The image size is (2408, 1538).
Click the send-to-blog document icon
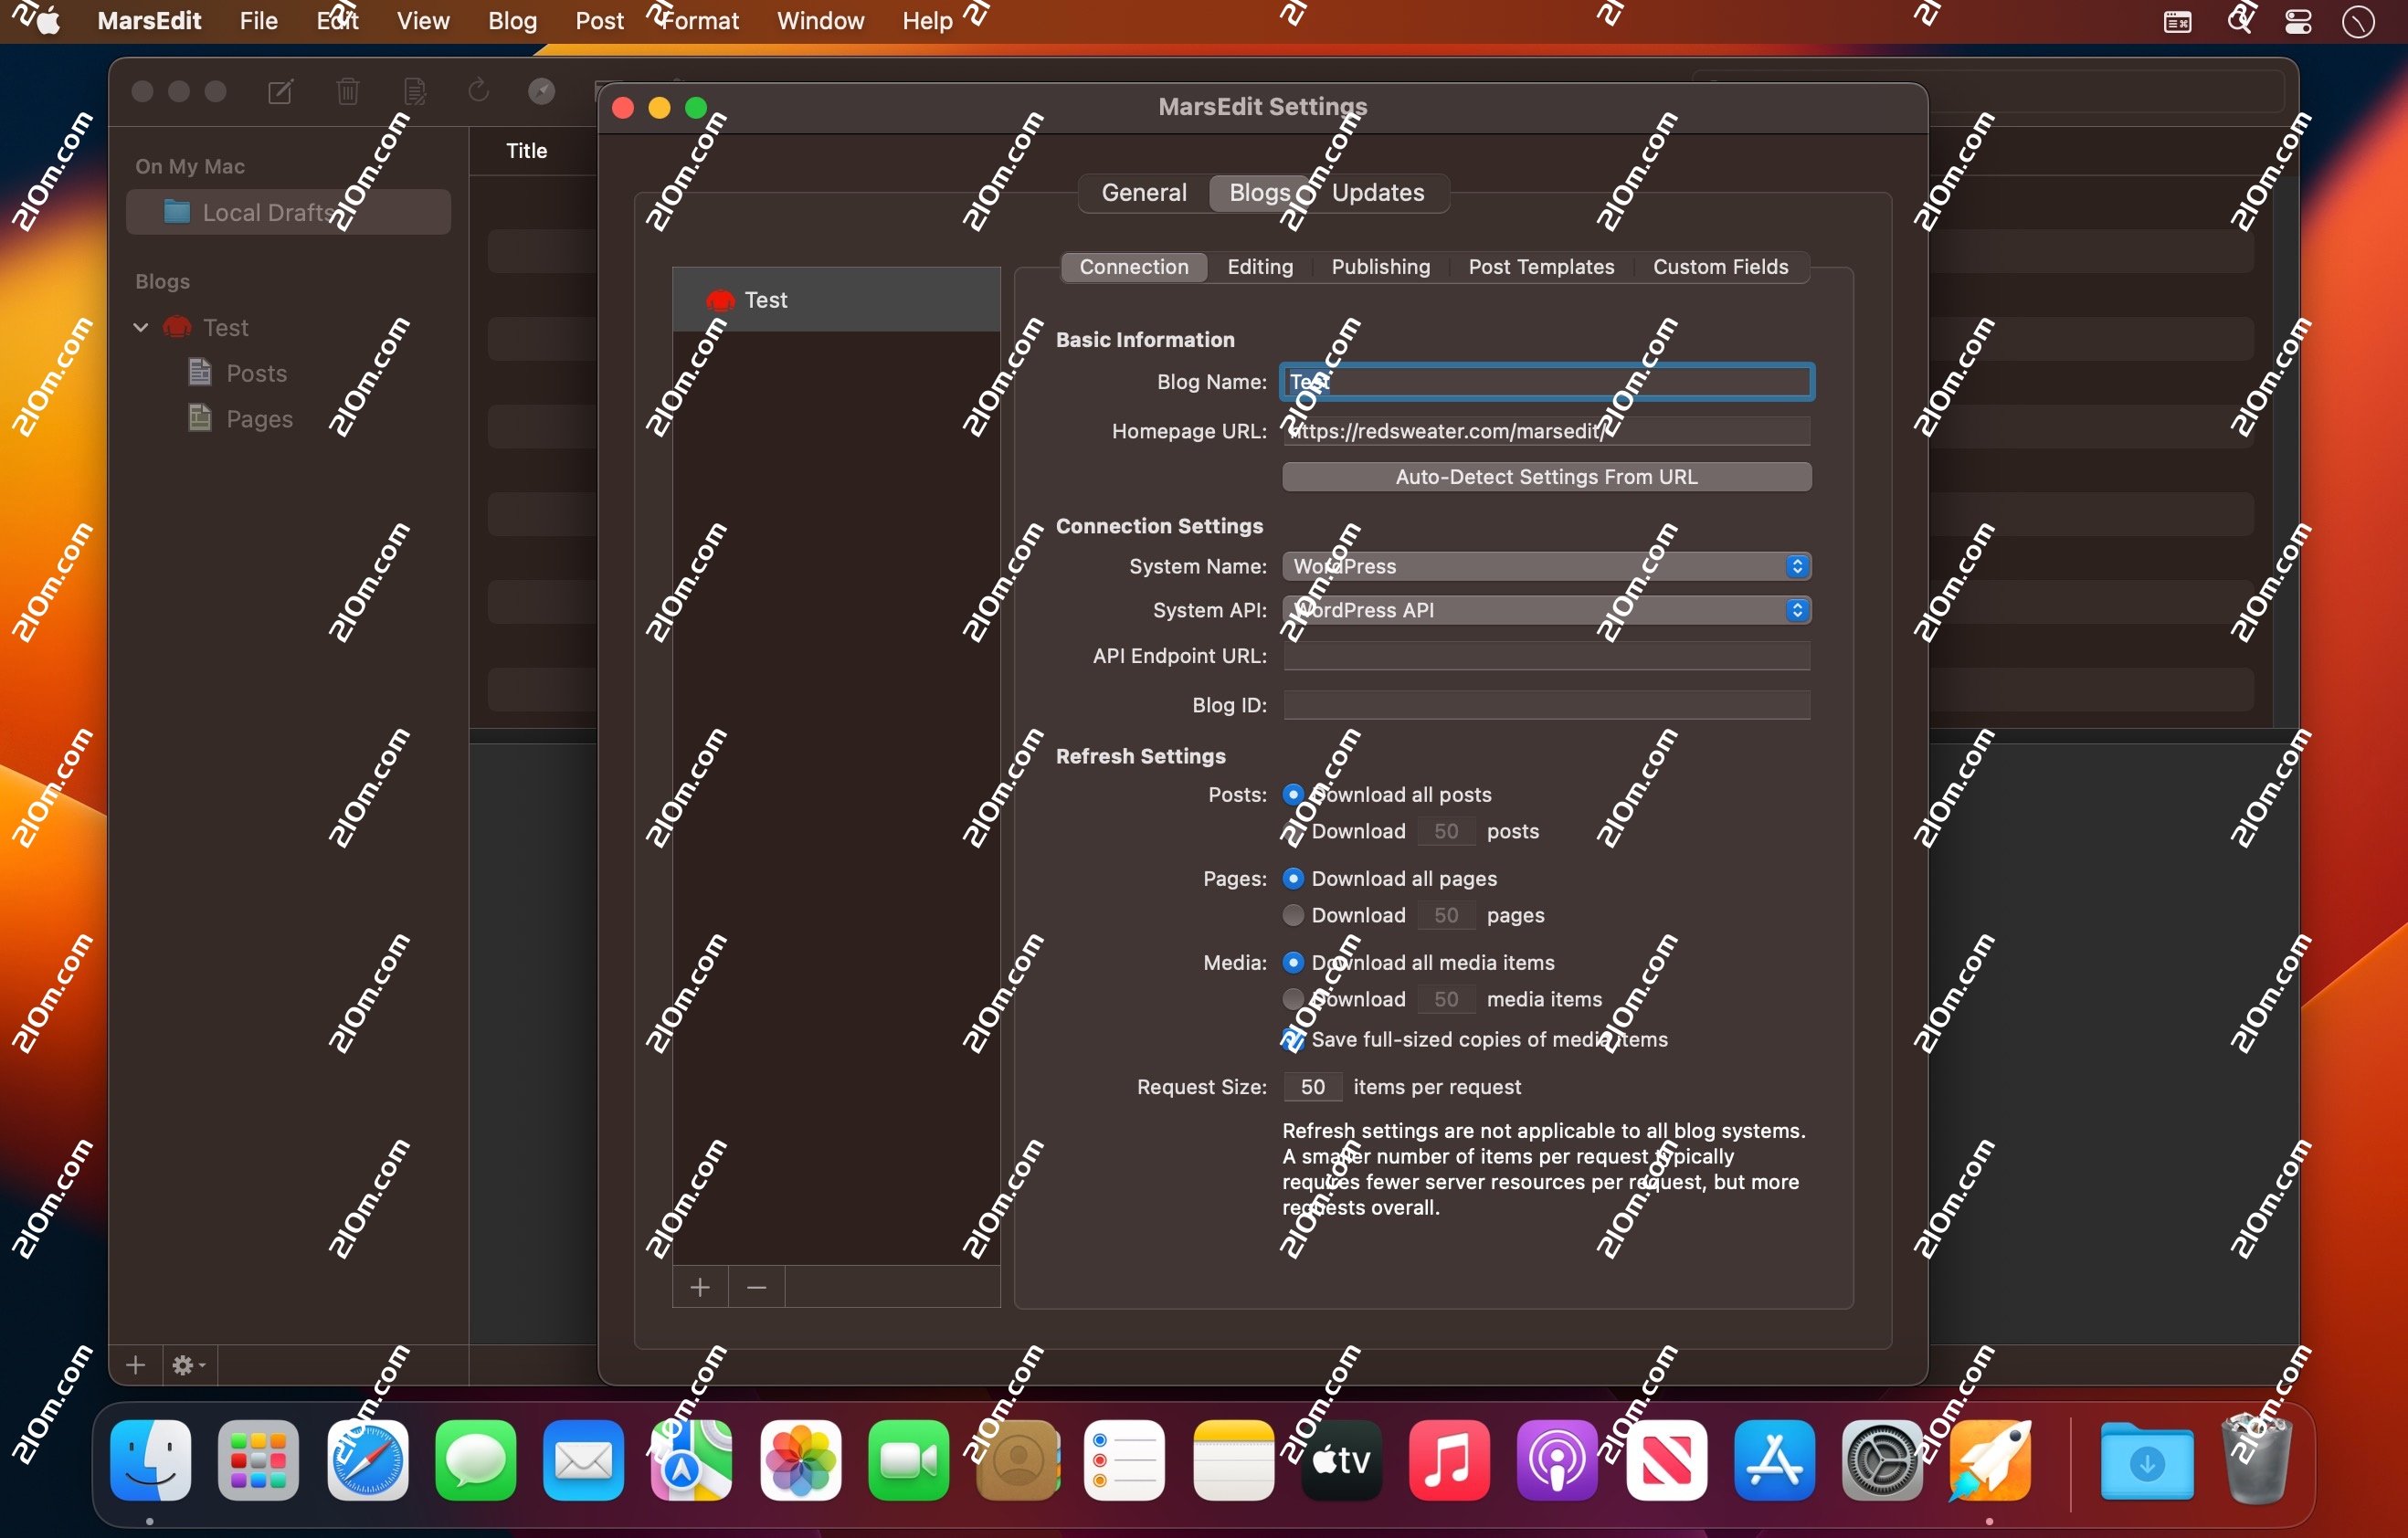tap(414, 91)
